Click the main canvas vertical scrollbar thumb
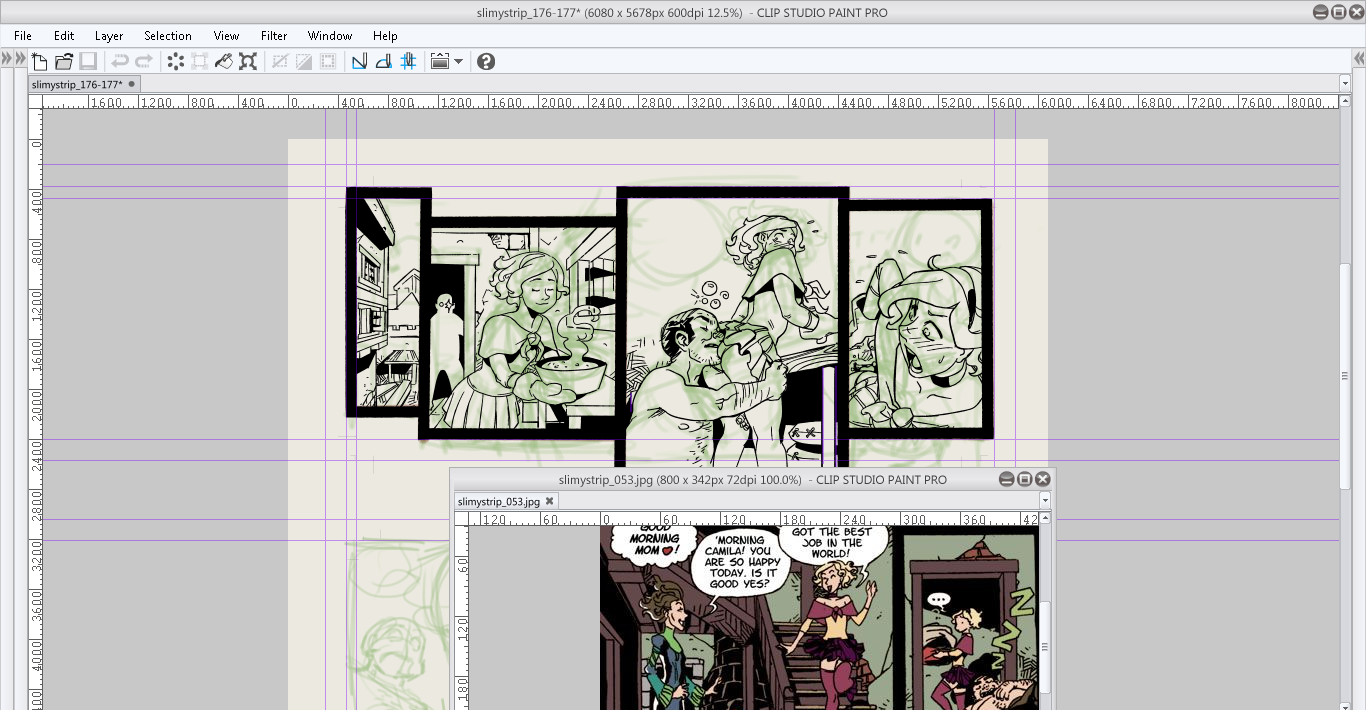This screenshot has width=1366, height=710. [1345, 377]
